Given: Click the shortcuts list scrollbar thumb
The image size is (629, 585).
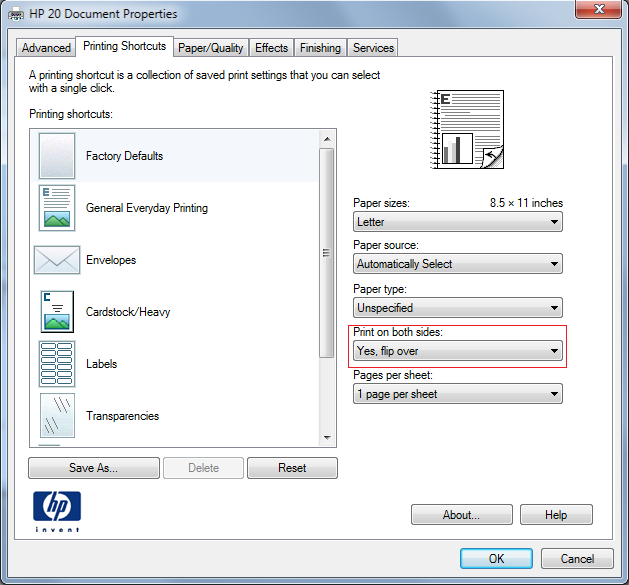Looking at the screenshot, I should (327, 253).
